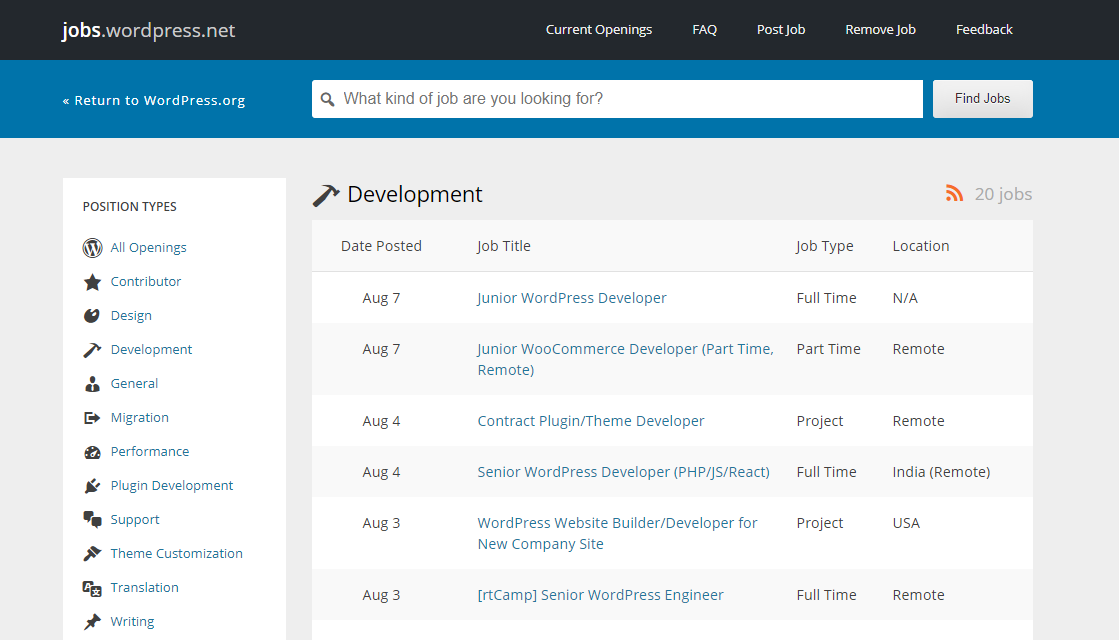
Task: Click the Support speech-bubble icon
Action: tap(92, 519)
